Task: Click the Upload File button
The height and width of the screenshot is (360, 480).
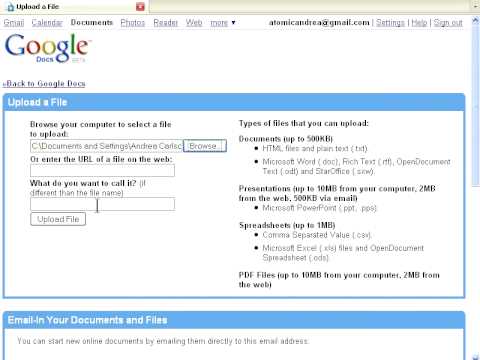Action: pyautogui.click(x=58, y=219)
